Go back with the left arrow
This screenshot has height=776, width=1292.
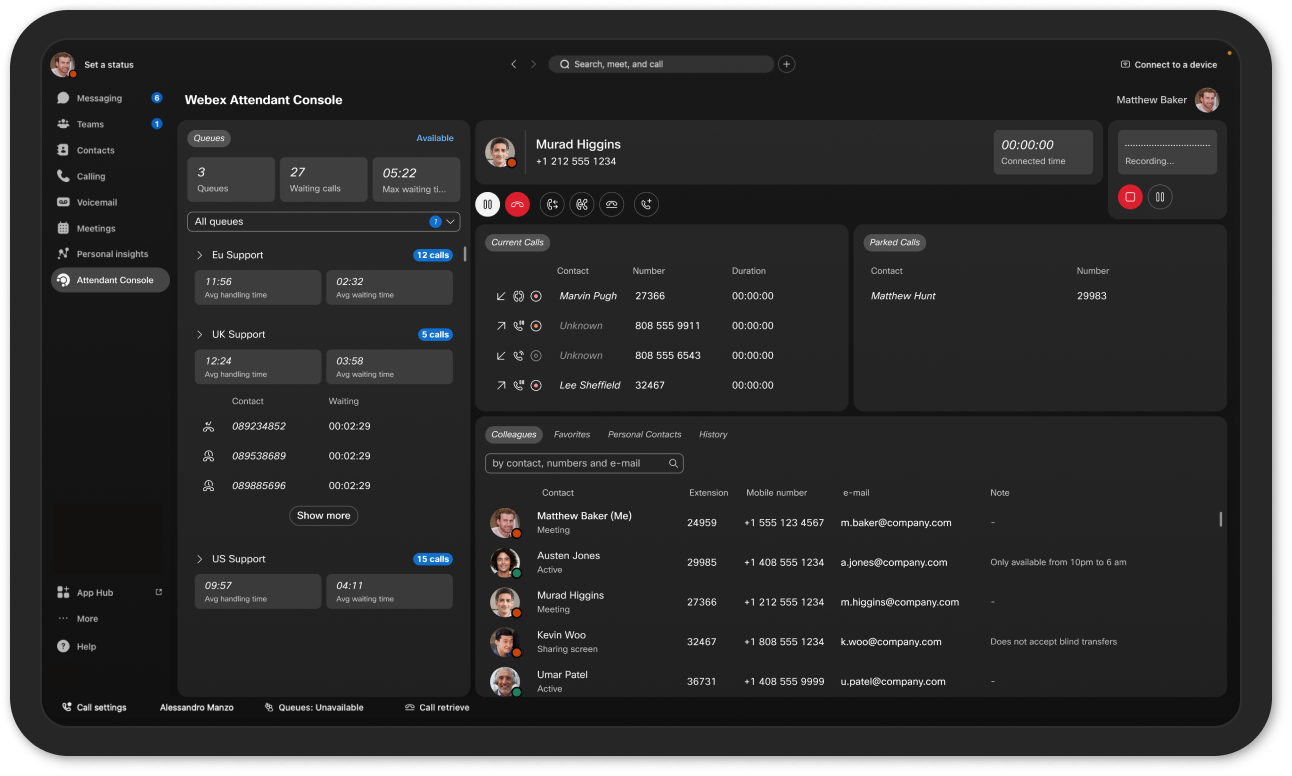coord(514,64)
